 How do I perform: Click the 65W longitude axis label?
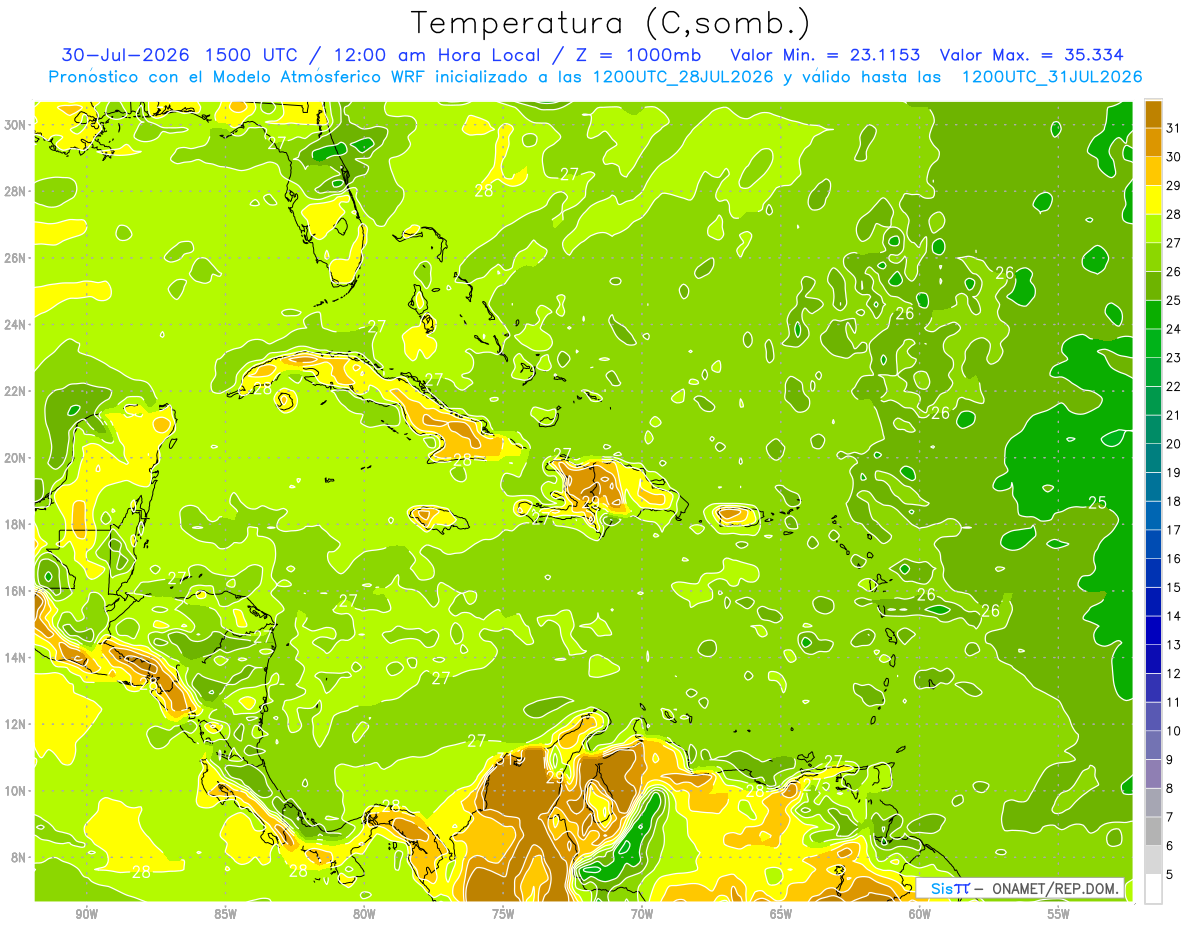(x=781, y=914)
